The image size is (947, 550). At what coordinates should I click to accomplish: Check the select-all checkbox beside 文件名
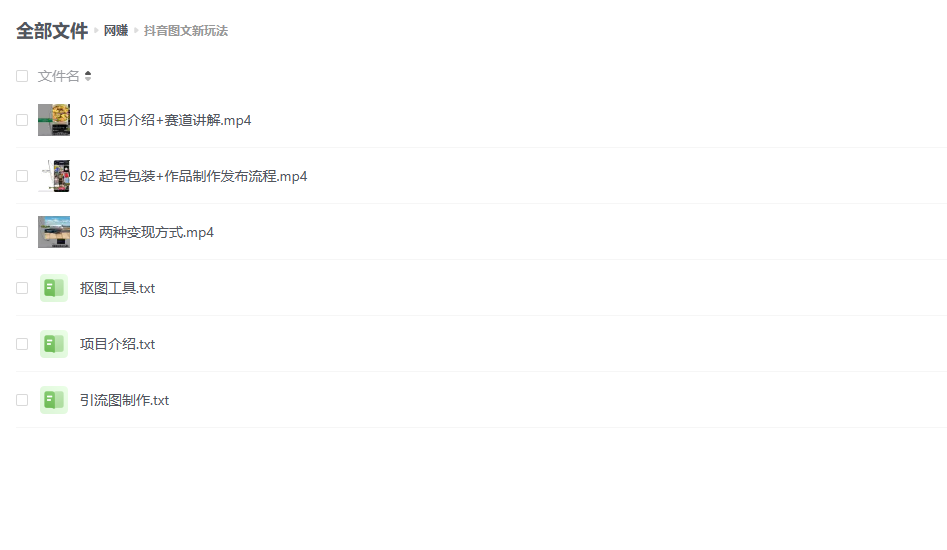click(22, 76)
